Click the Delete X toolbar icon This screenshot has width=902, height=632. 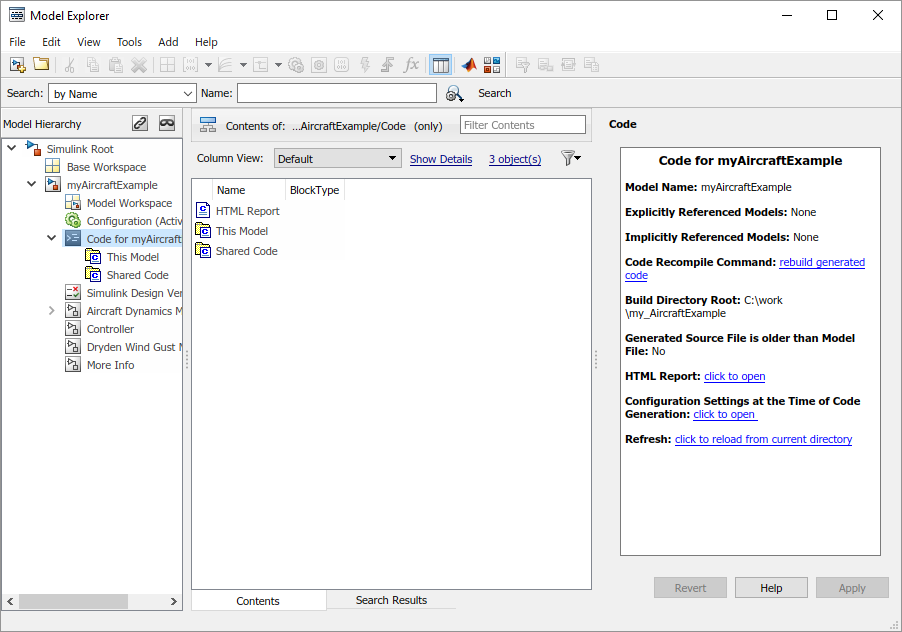click(x=139, y=65)
